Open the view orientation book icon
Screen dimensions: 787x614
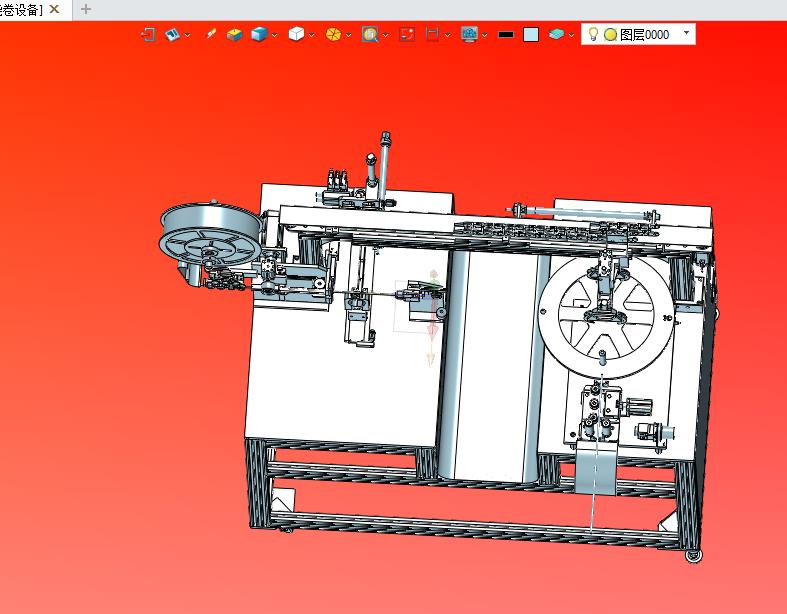pos(172,35)
